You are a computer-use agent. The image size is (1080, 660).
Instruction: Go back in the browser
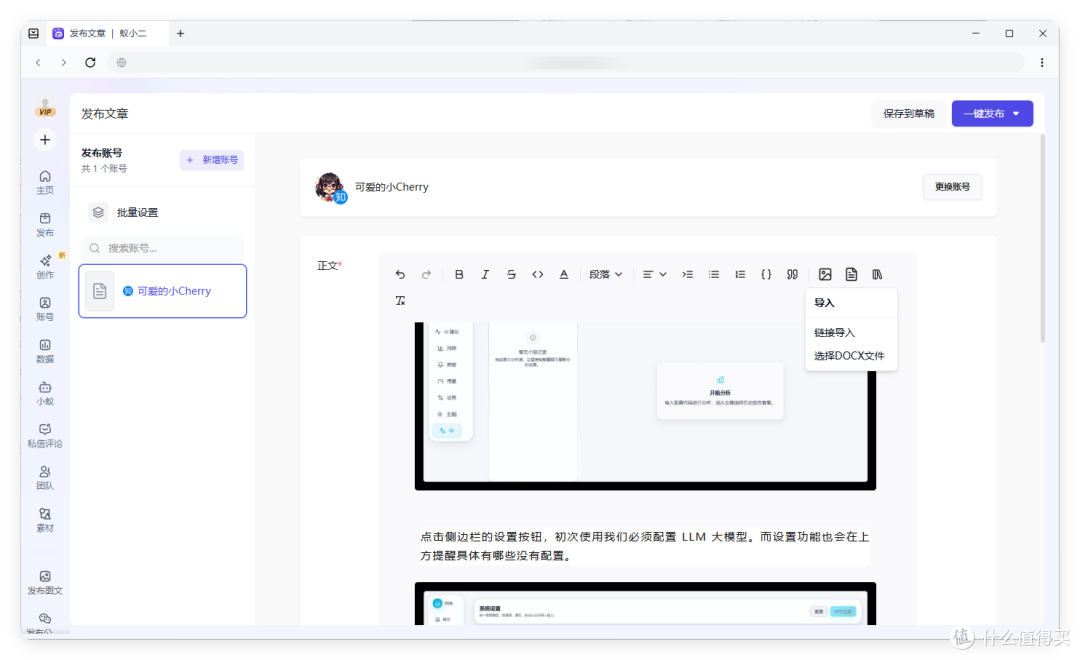(x=39, y=63)
